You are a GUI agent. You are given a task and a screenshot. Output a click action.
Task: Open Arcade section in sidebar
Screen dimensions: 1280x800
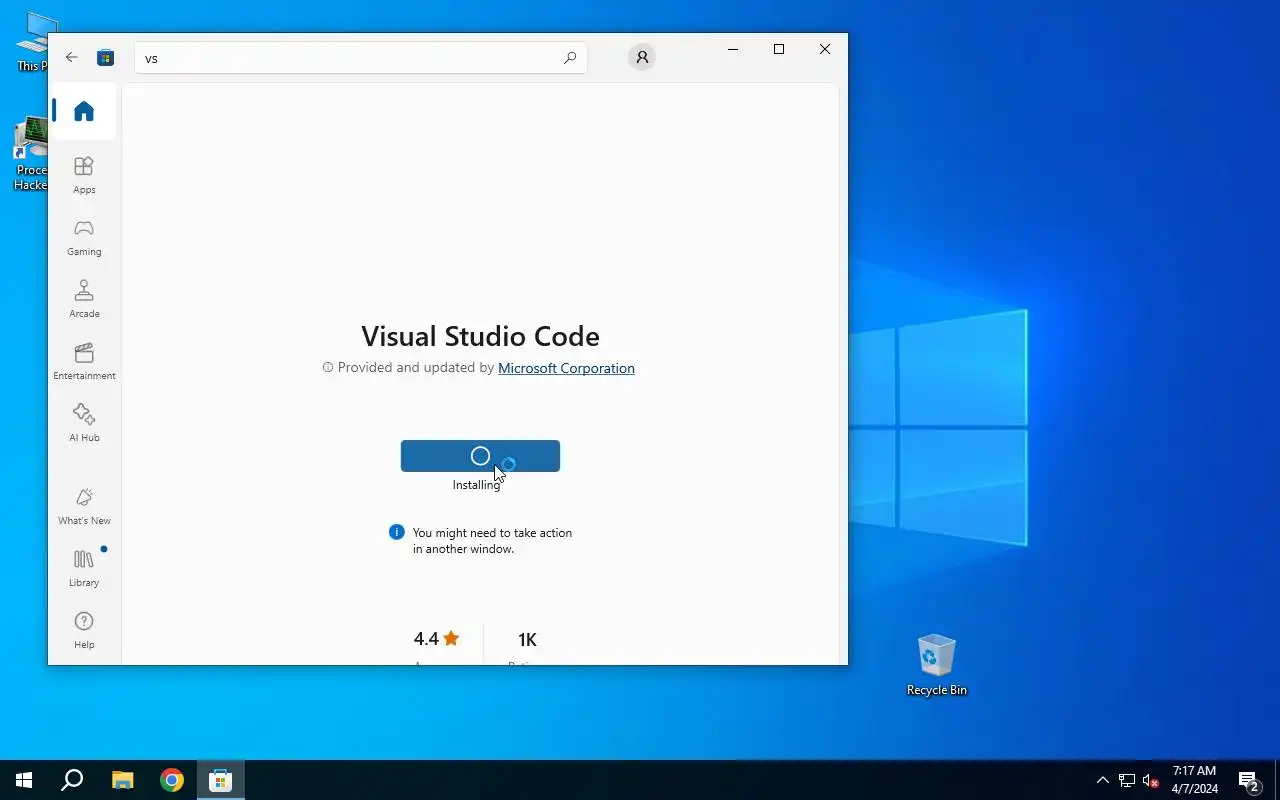[84, 299]
